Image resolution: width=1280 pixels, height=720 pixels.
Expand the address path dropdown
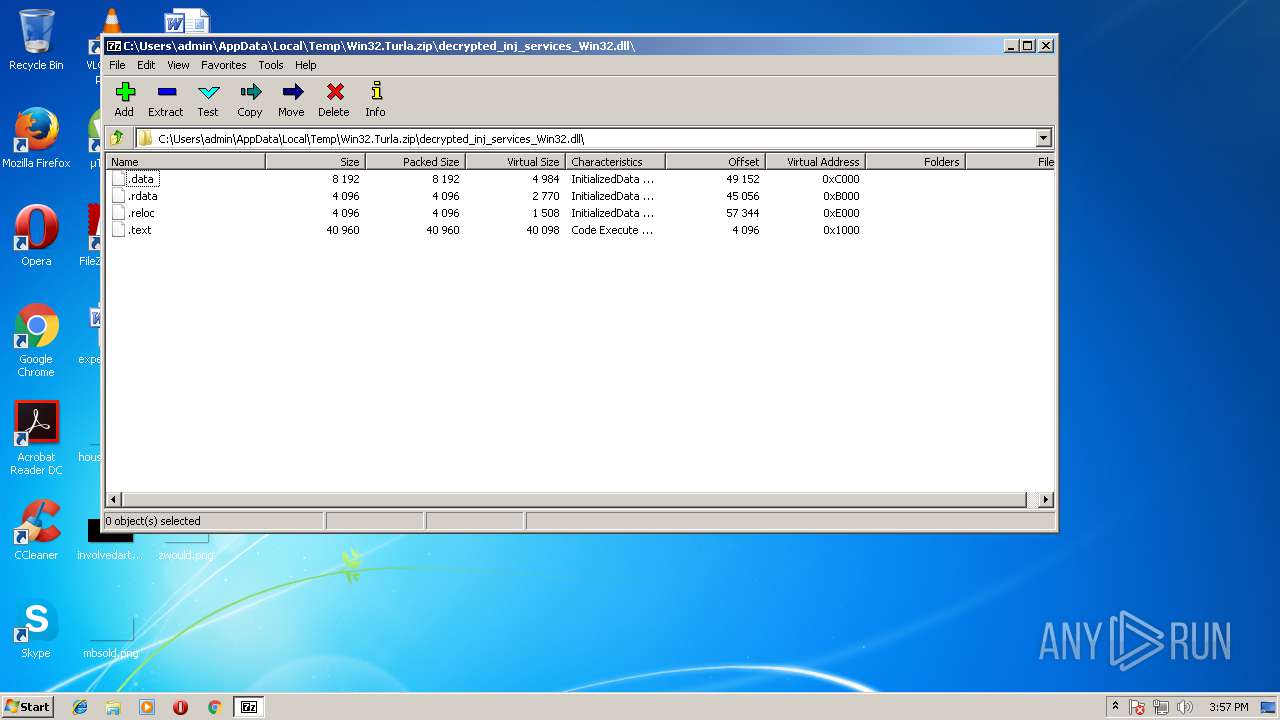1044,138
